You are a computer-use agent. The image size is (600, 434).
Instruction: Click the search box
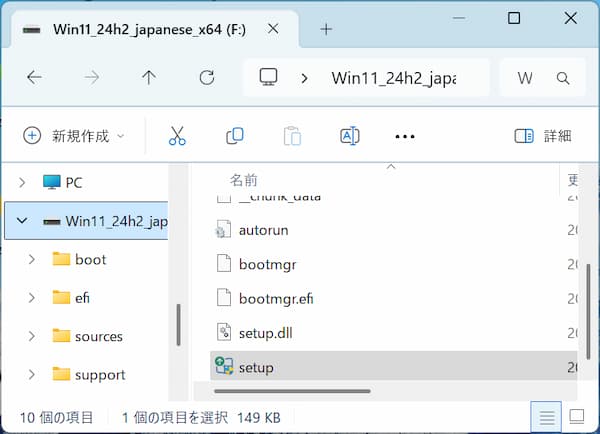point(543,78)
